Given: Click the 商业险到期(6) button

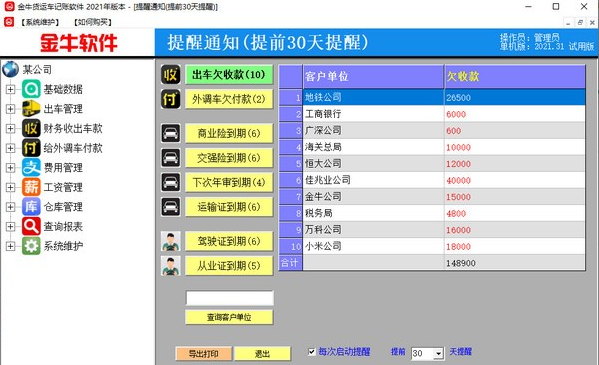Looking at the screenshot, I should coord(229,133).
